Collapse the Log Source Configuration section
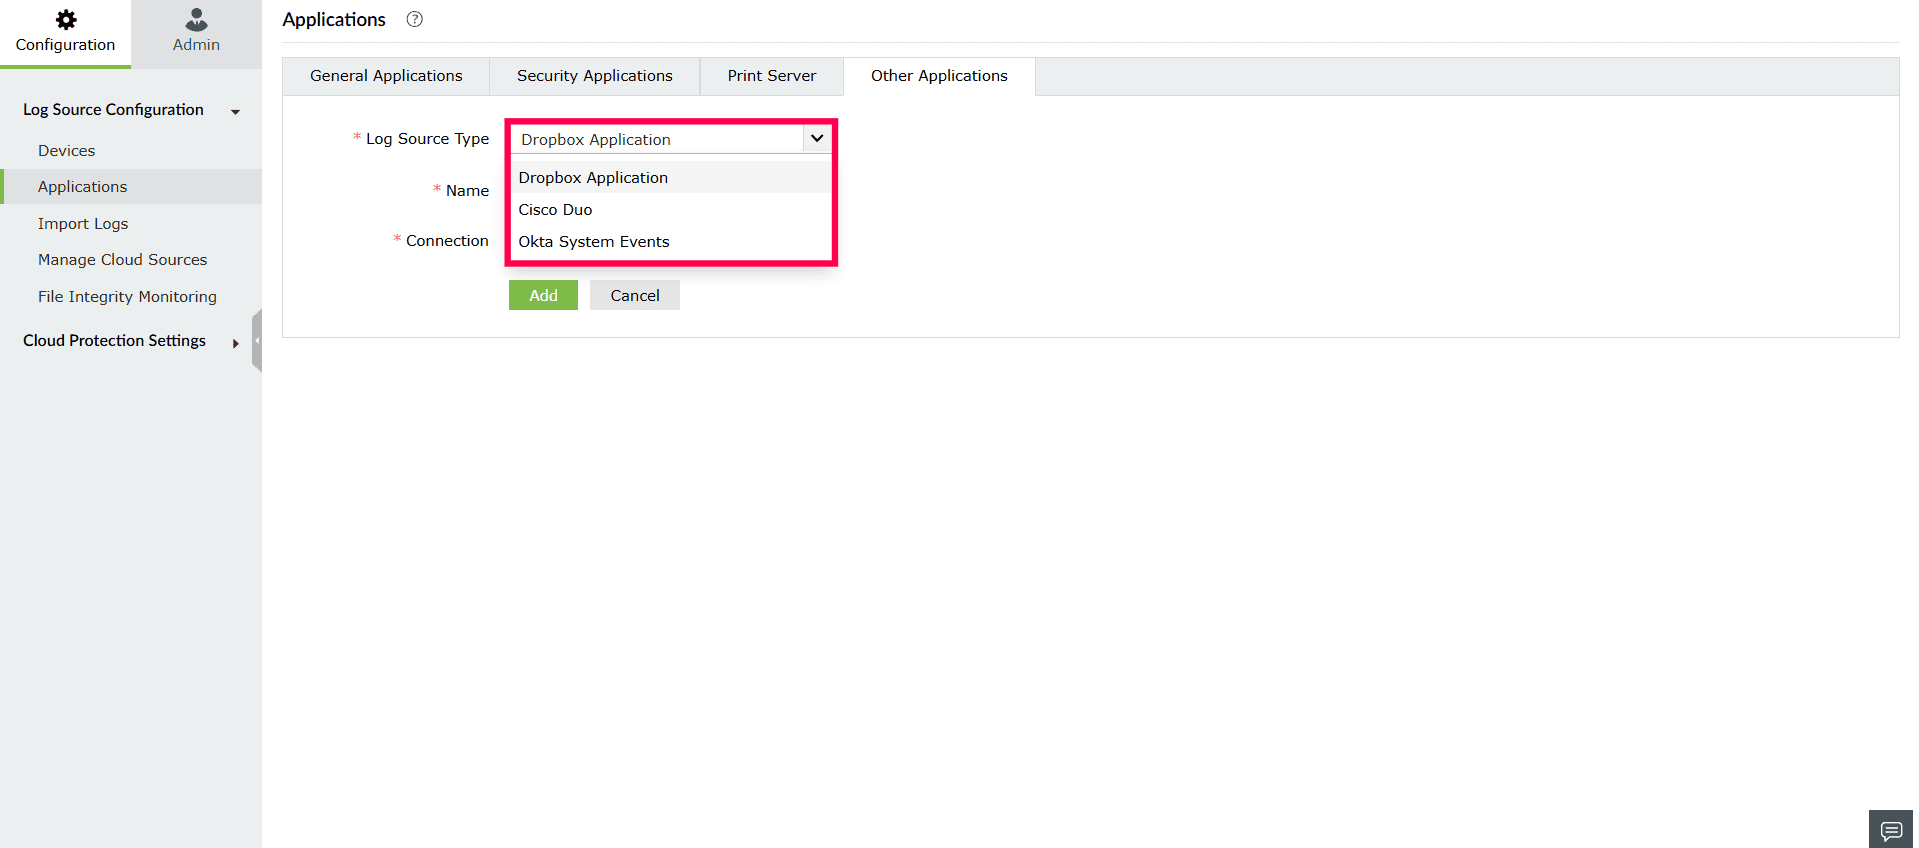 click(x=236, y=111)
